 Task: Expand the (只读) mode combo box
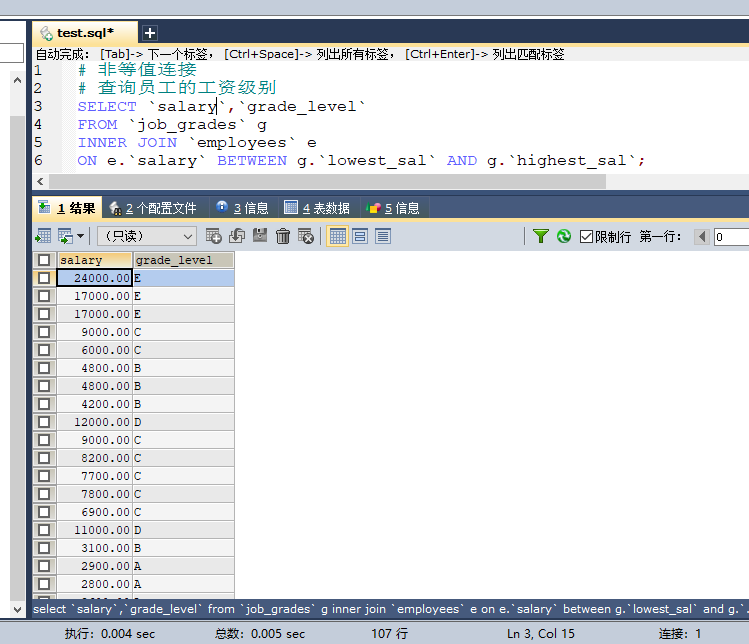pos(147,236)
